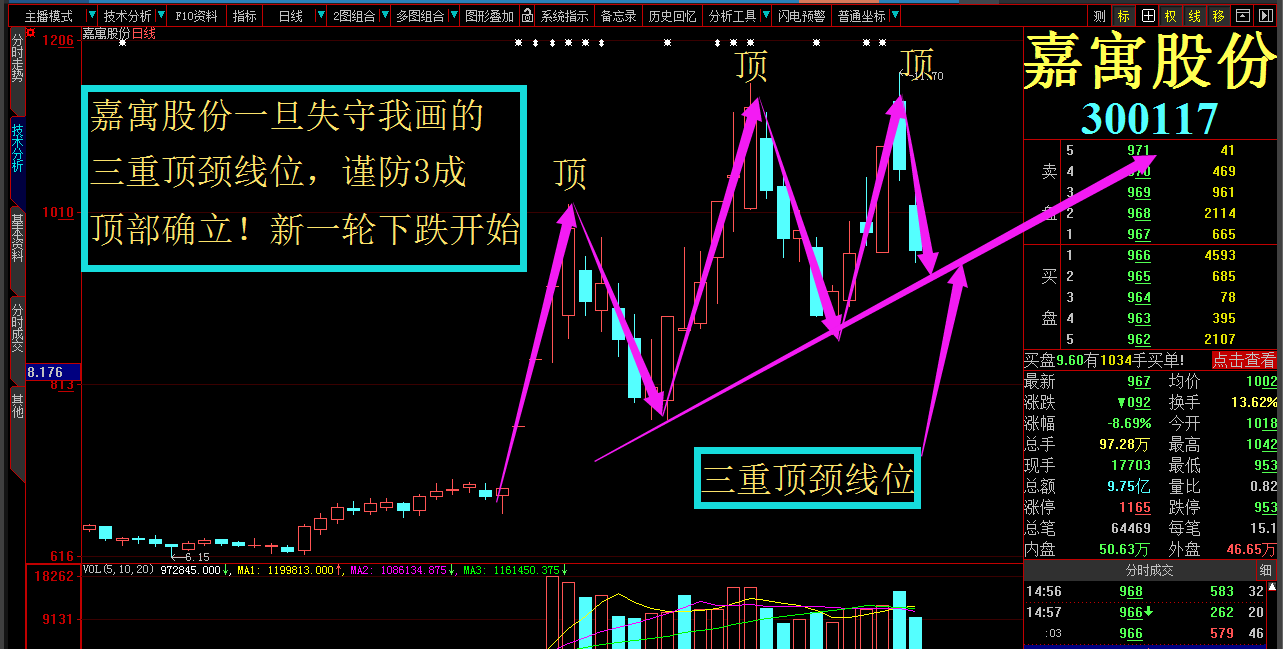Click sell level 5 price 971
1283x649 pixels.
(1138, 150)
